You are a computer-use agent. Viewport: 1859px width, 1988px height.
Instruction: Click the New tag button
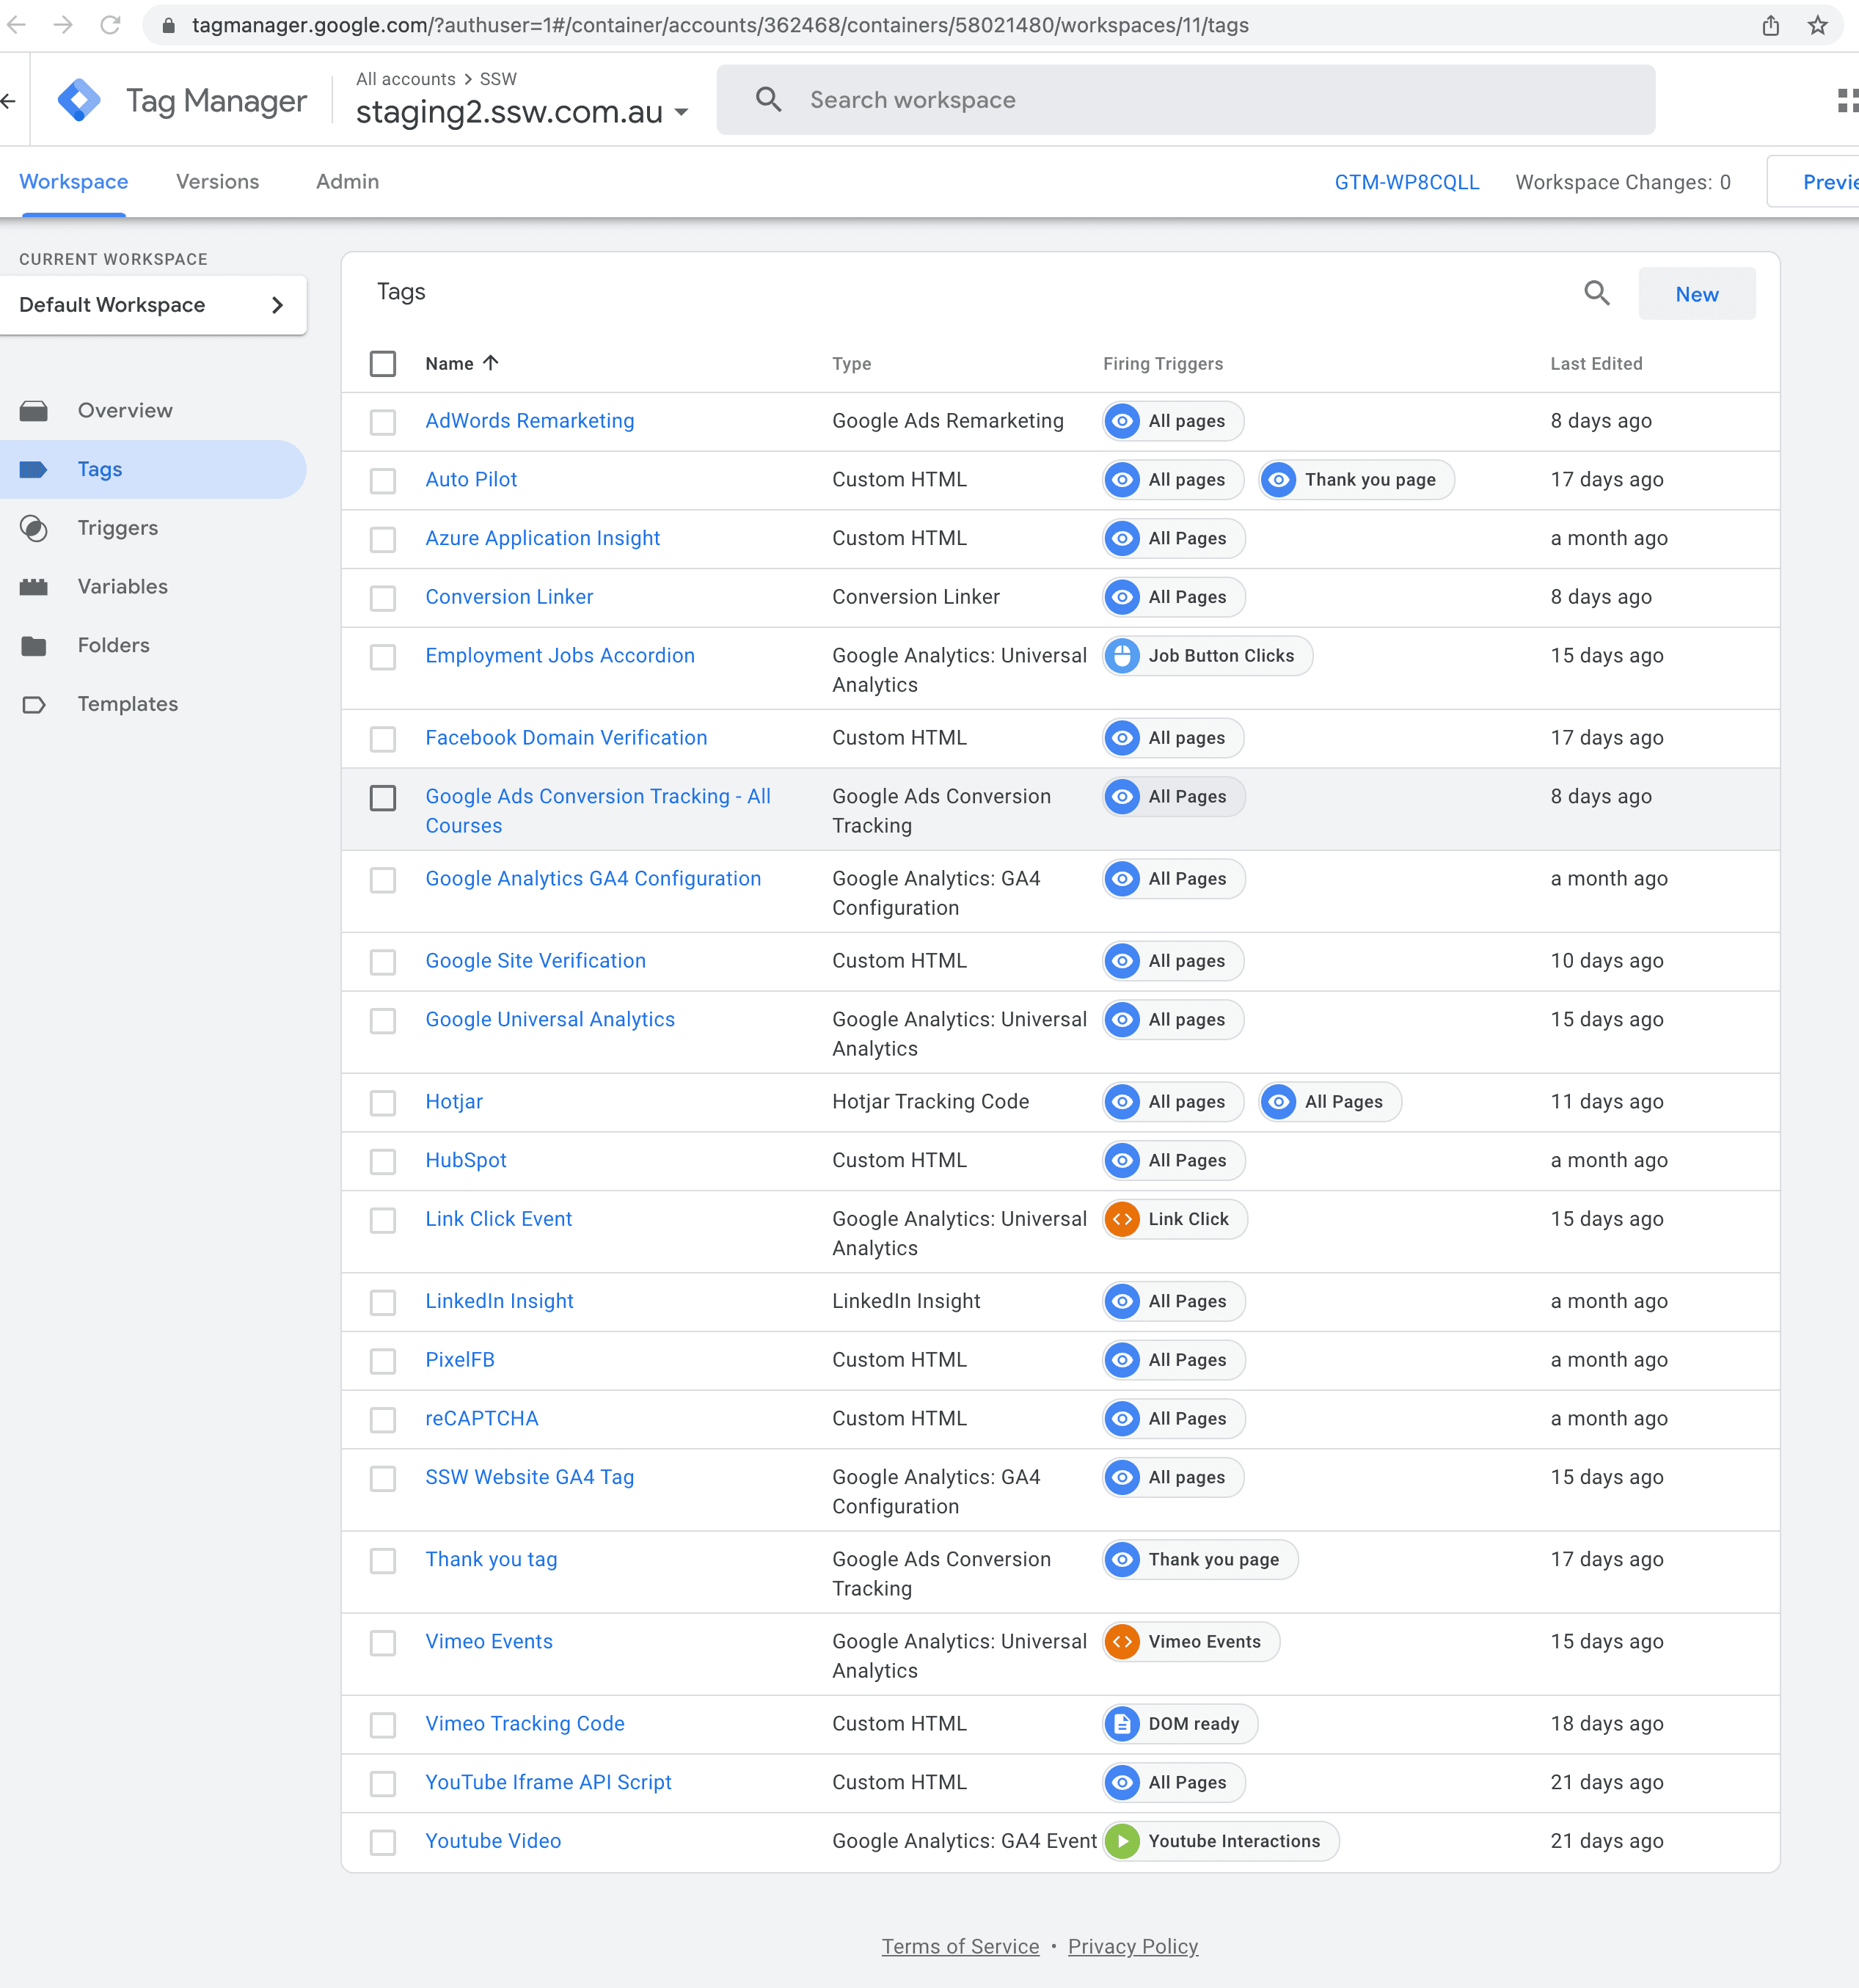tap(1696, 294)
